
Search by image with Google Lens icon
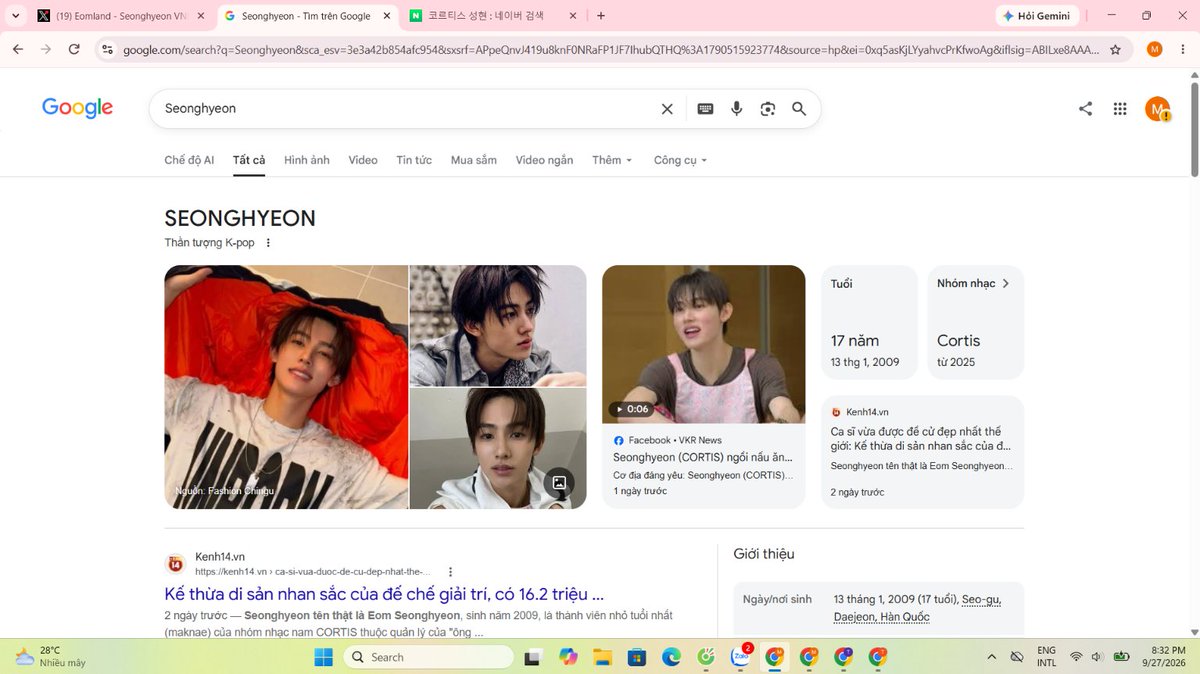click(768, 109)
